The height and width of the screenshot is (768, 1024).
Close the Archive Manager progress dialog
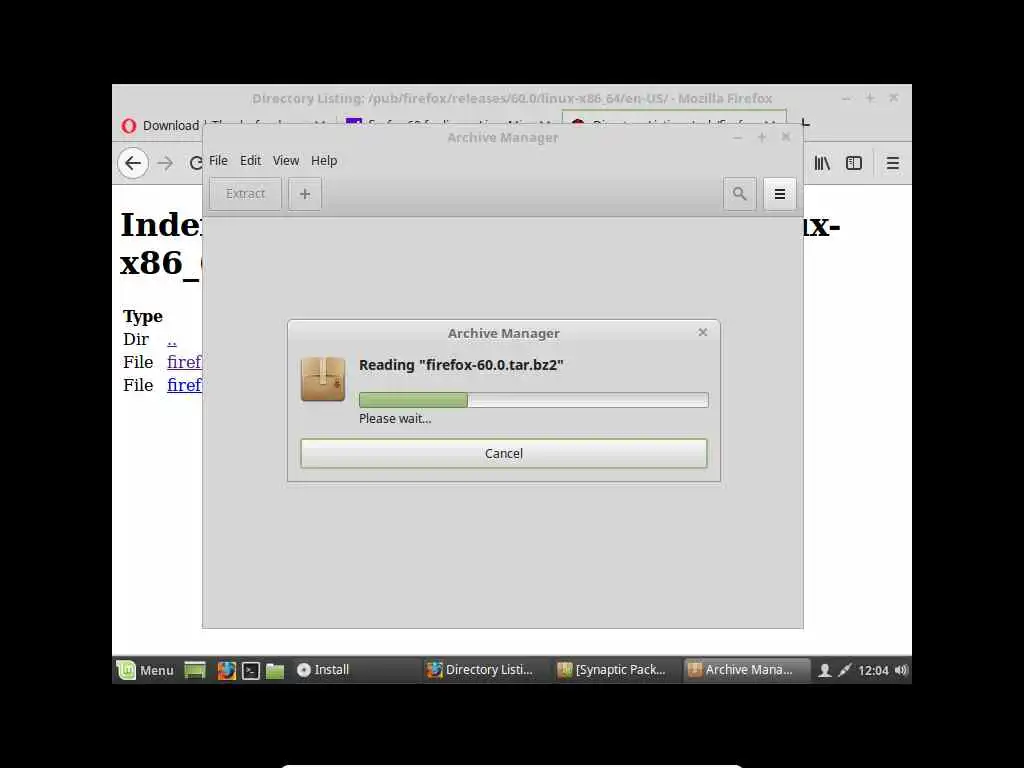[703, 332]
